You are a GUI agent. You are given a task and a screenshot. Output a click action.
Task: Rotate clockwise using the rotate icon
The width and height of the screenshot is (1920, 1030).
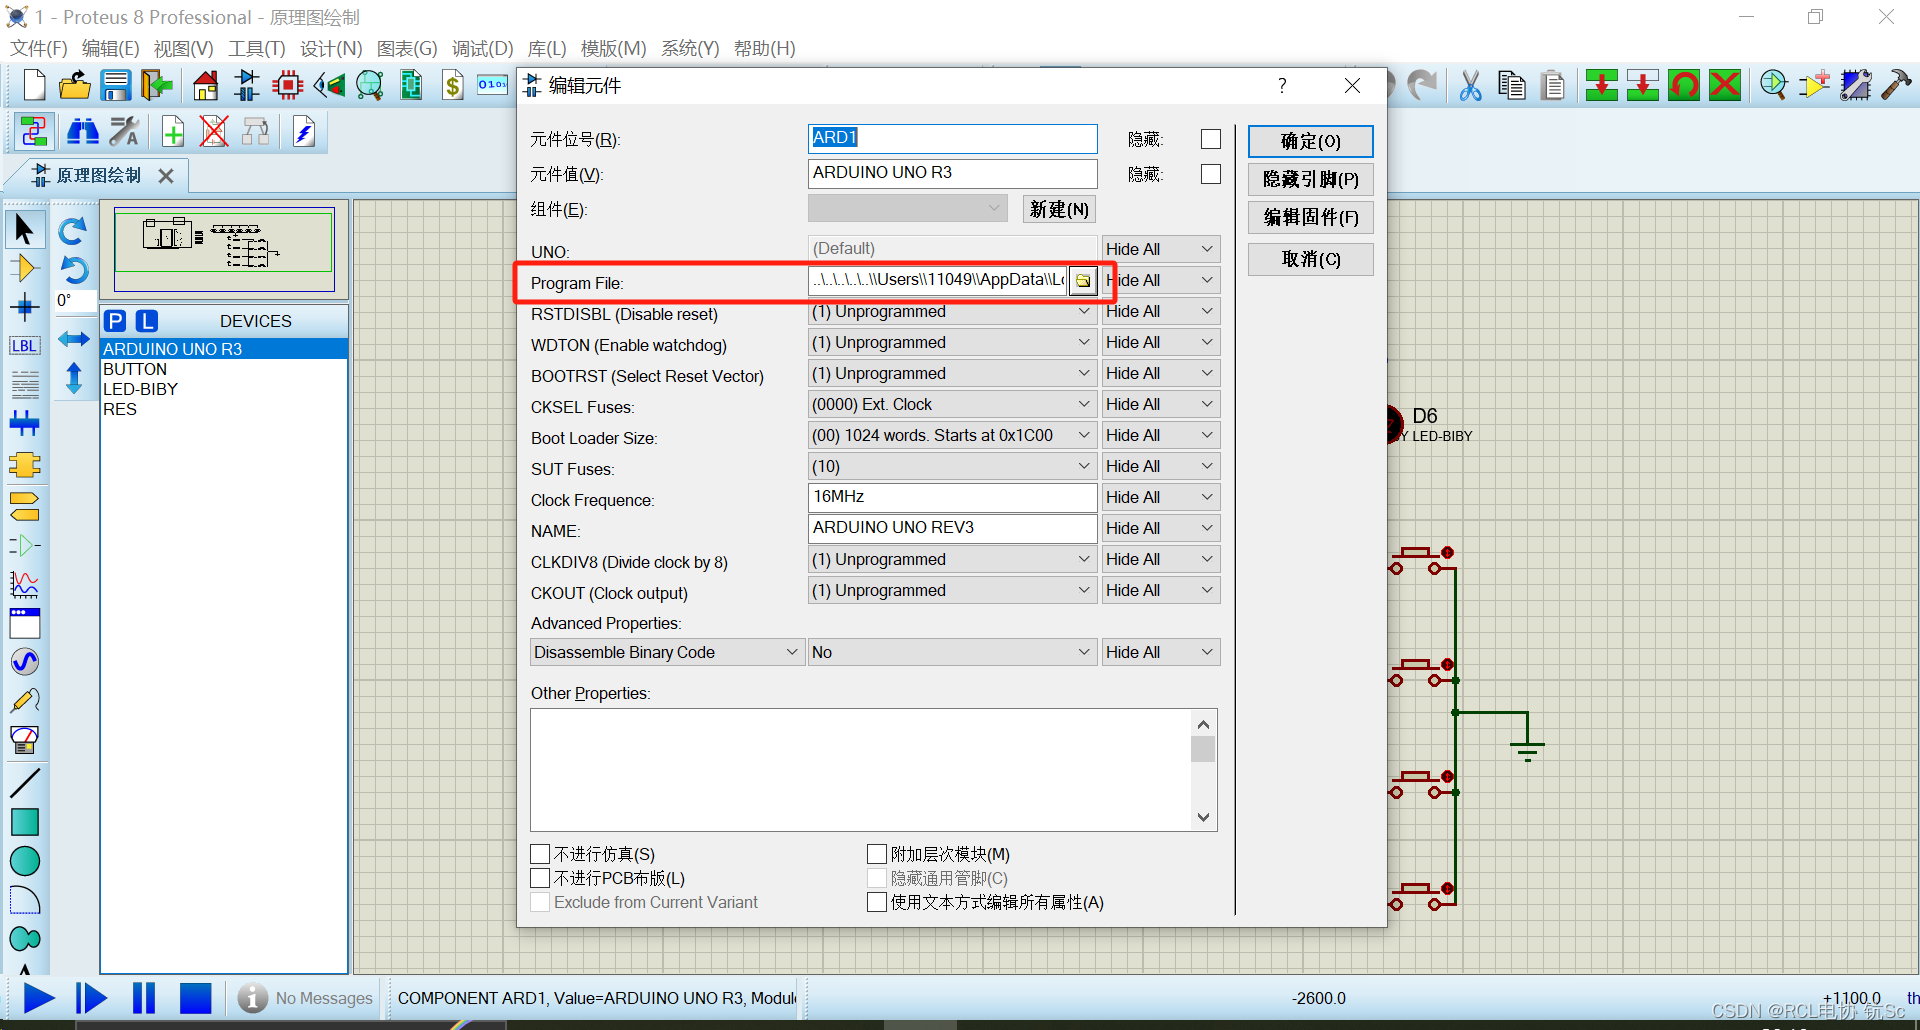pyautogui.click(x=73, y=231)
